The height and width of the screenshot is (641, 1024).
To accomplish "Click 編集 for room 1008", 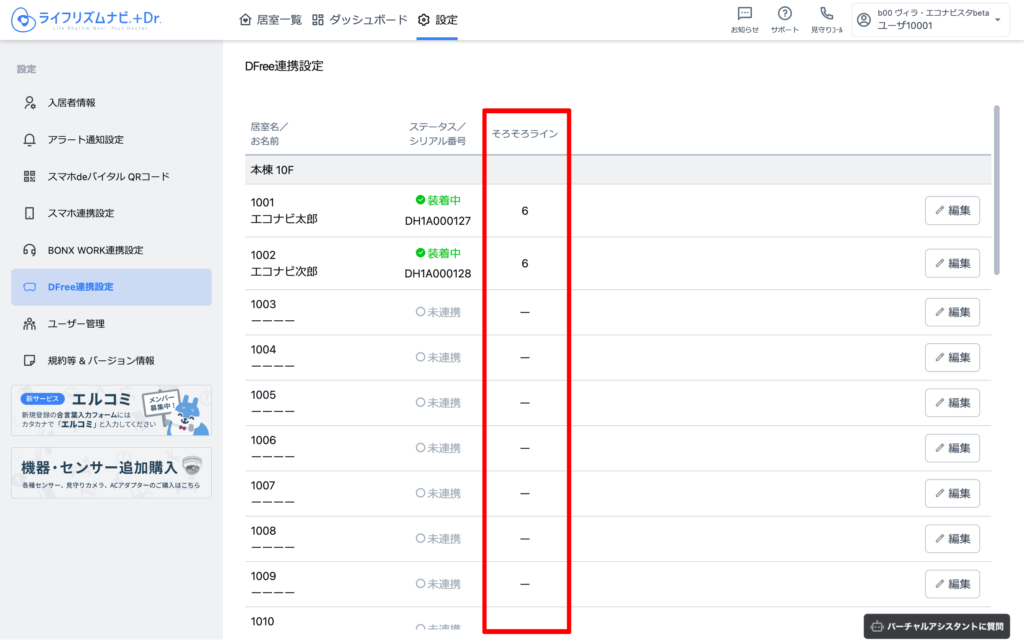I will pyautogui.click(x=952, y=539).
